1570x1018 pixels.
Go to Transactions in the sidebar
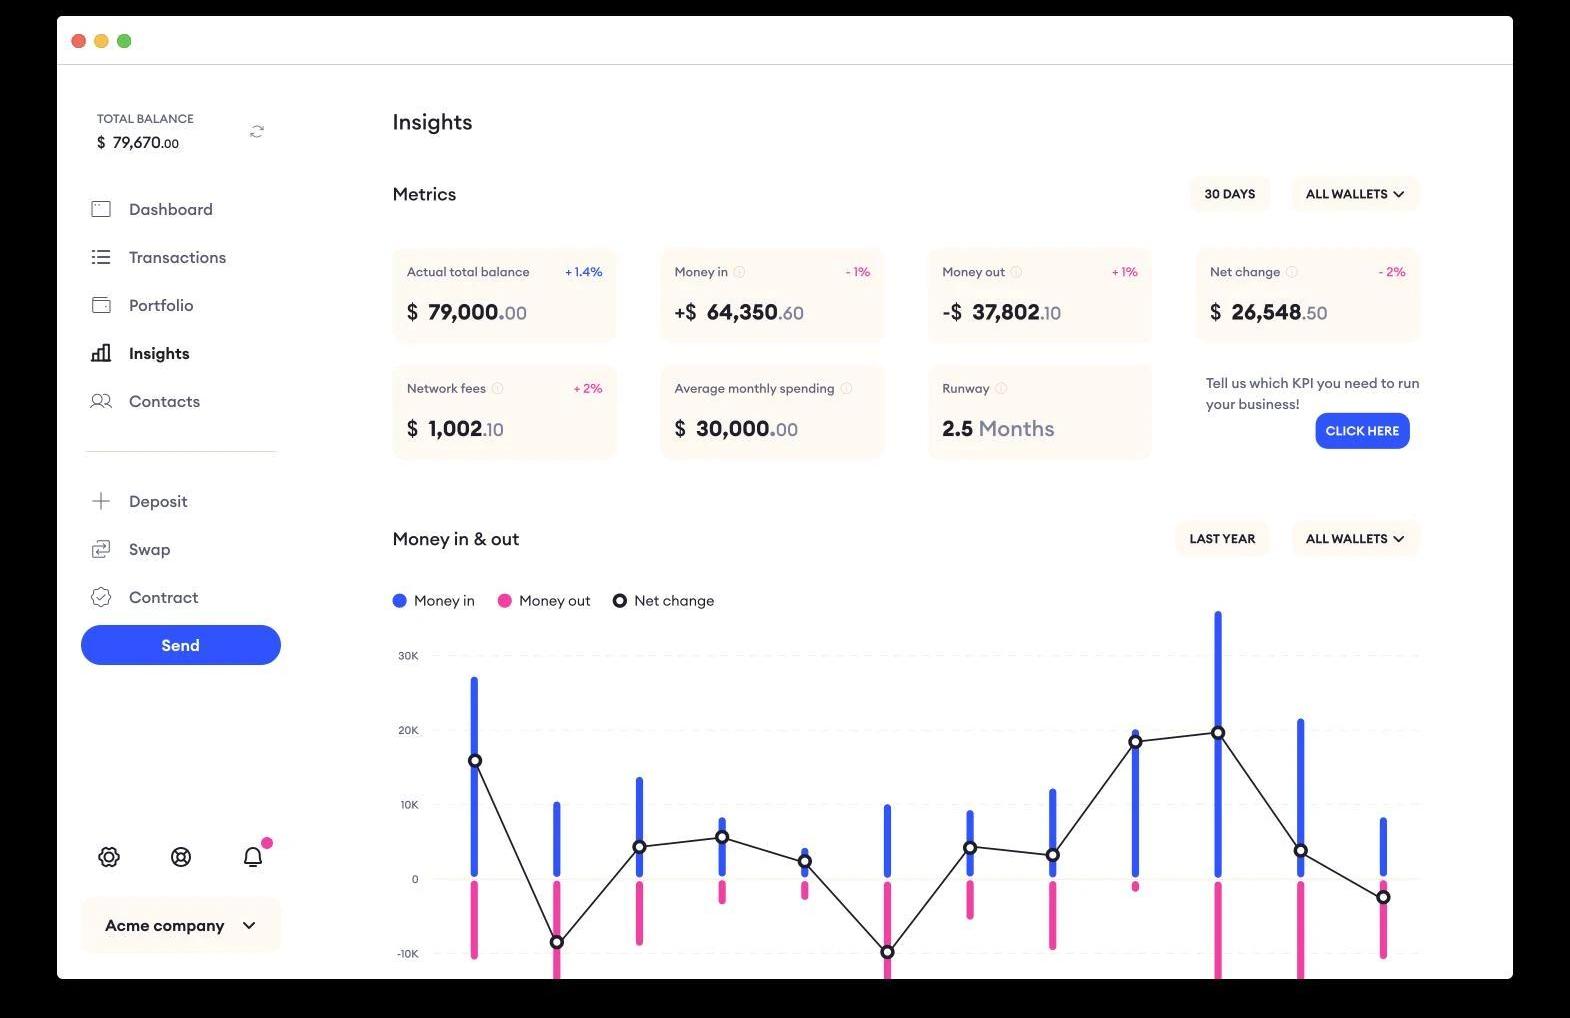click(177, 257)
